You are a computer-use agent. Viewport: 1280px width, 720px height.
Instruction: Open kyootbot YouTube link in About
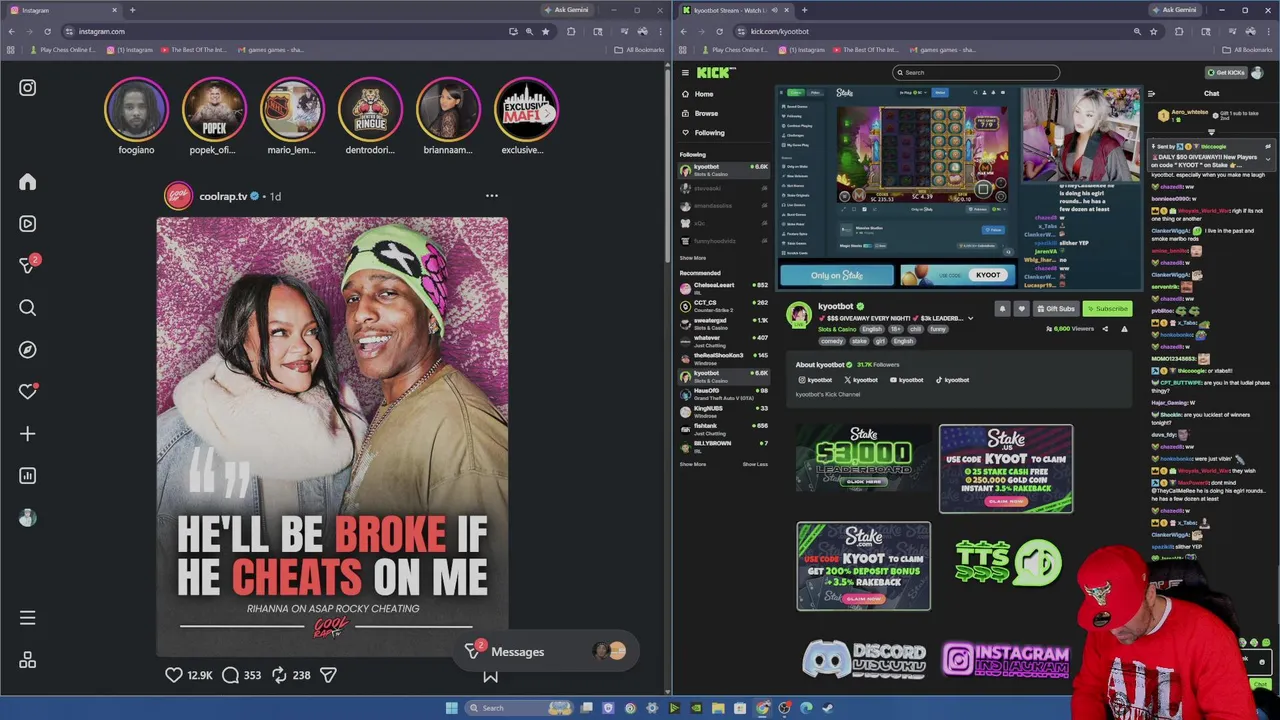point(906,380)
